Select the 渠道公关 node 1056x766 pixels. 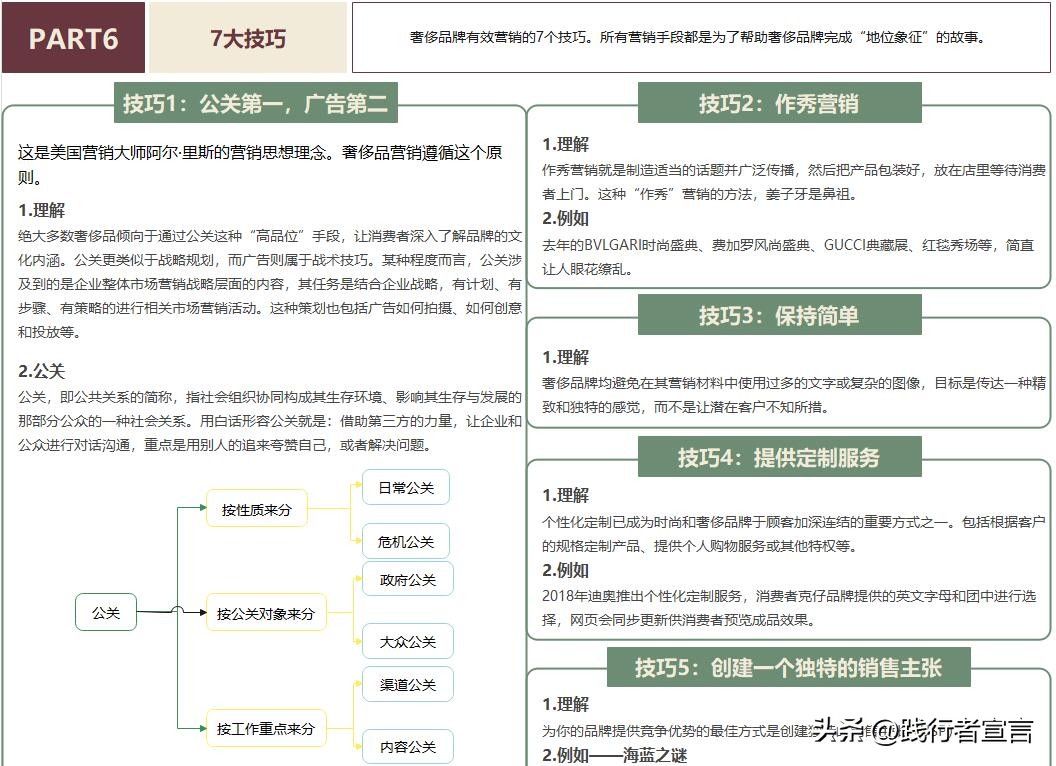407,683
